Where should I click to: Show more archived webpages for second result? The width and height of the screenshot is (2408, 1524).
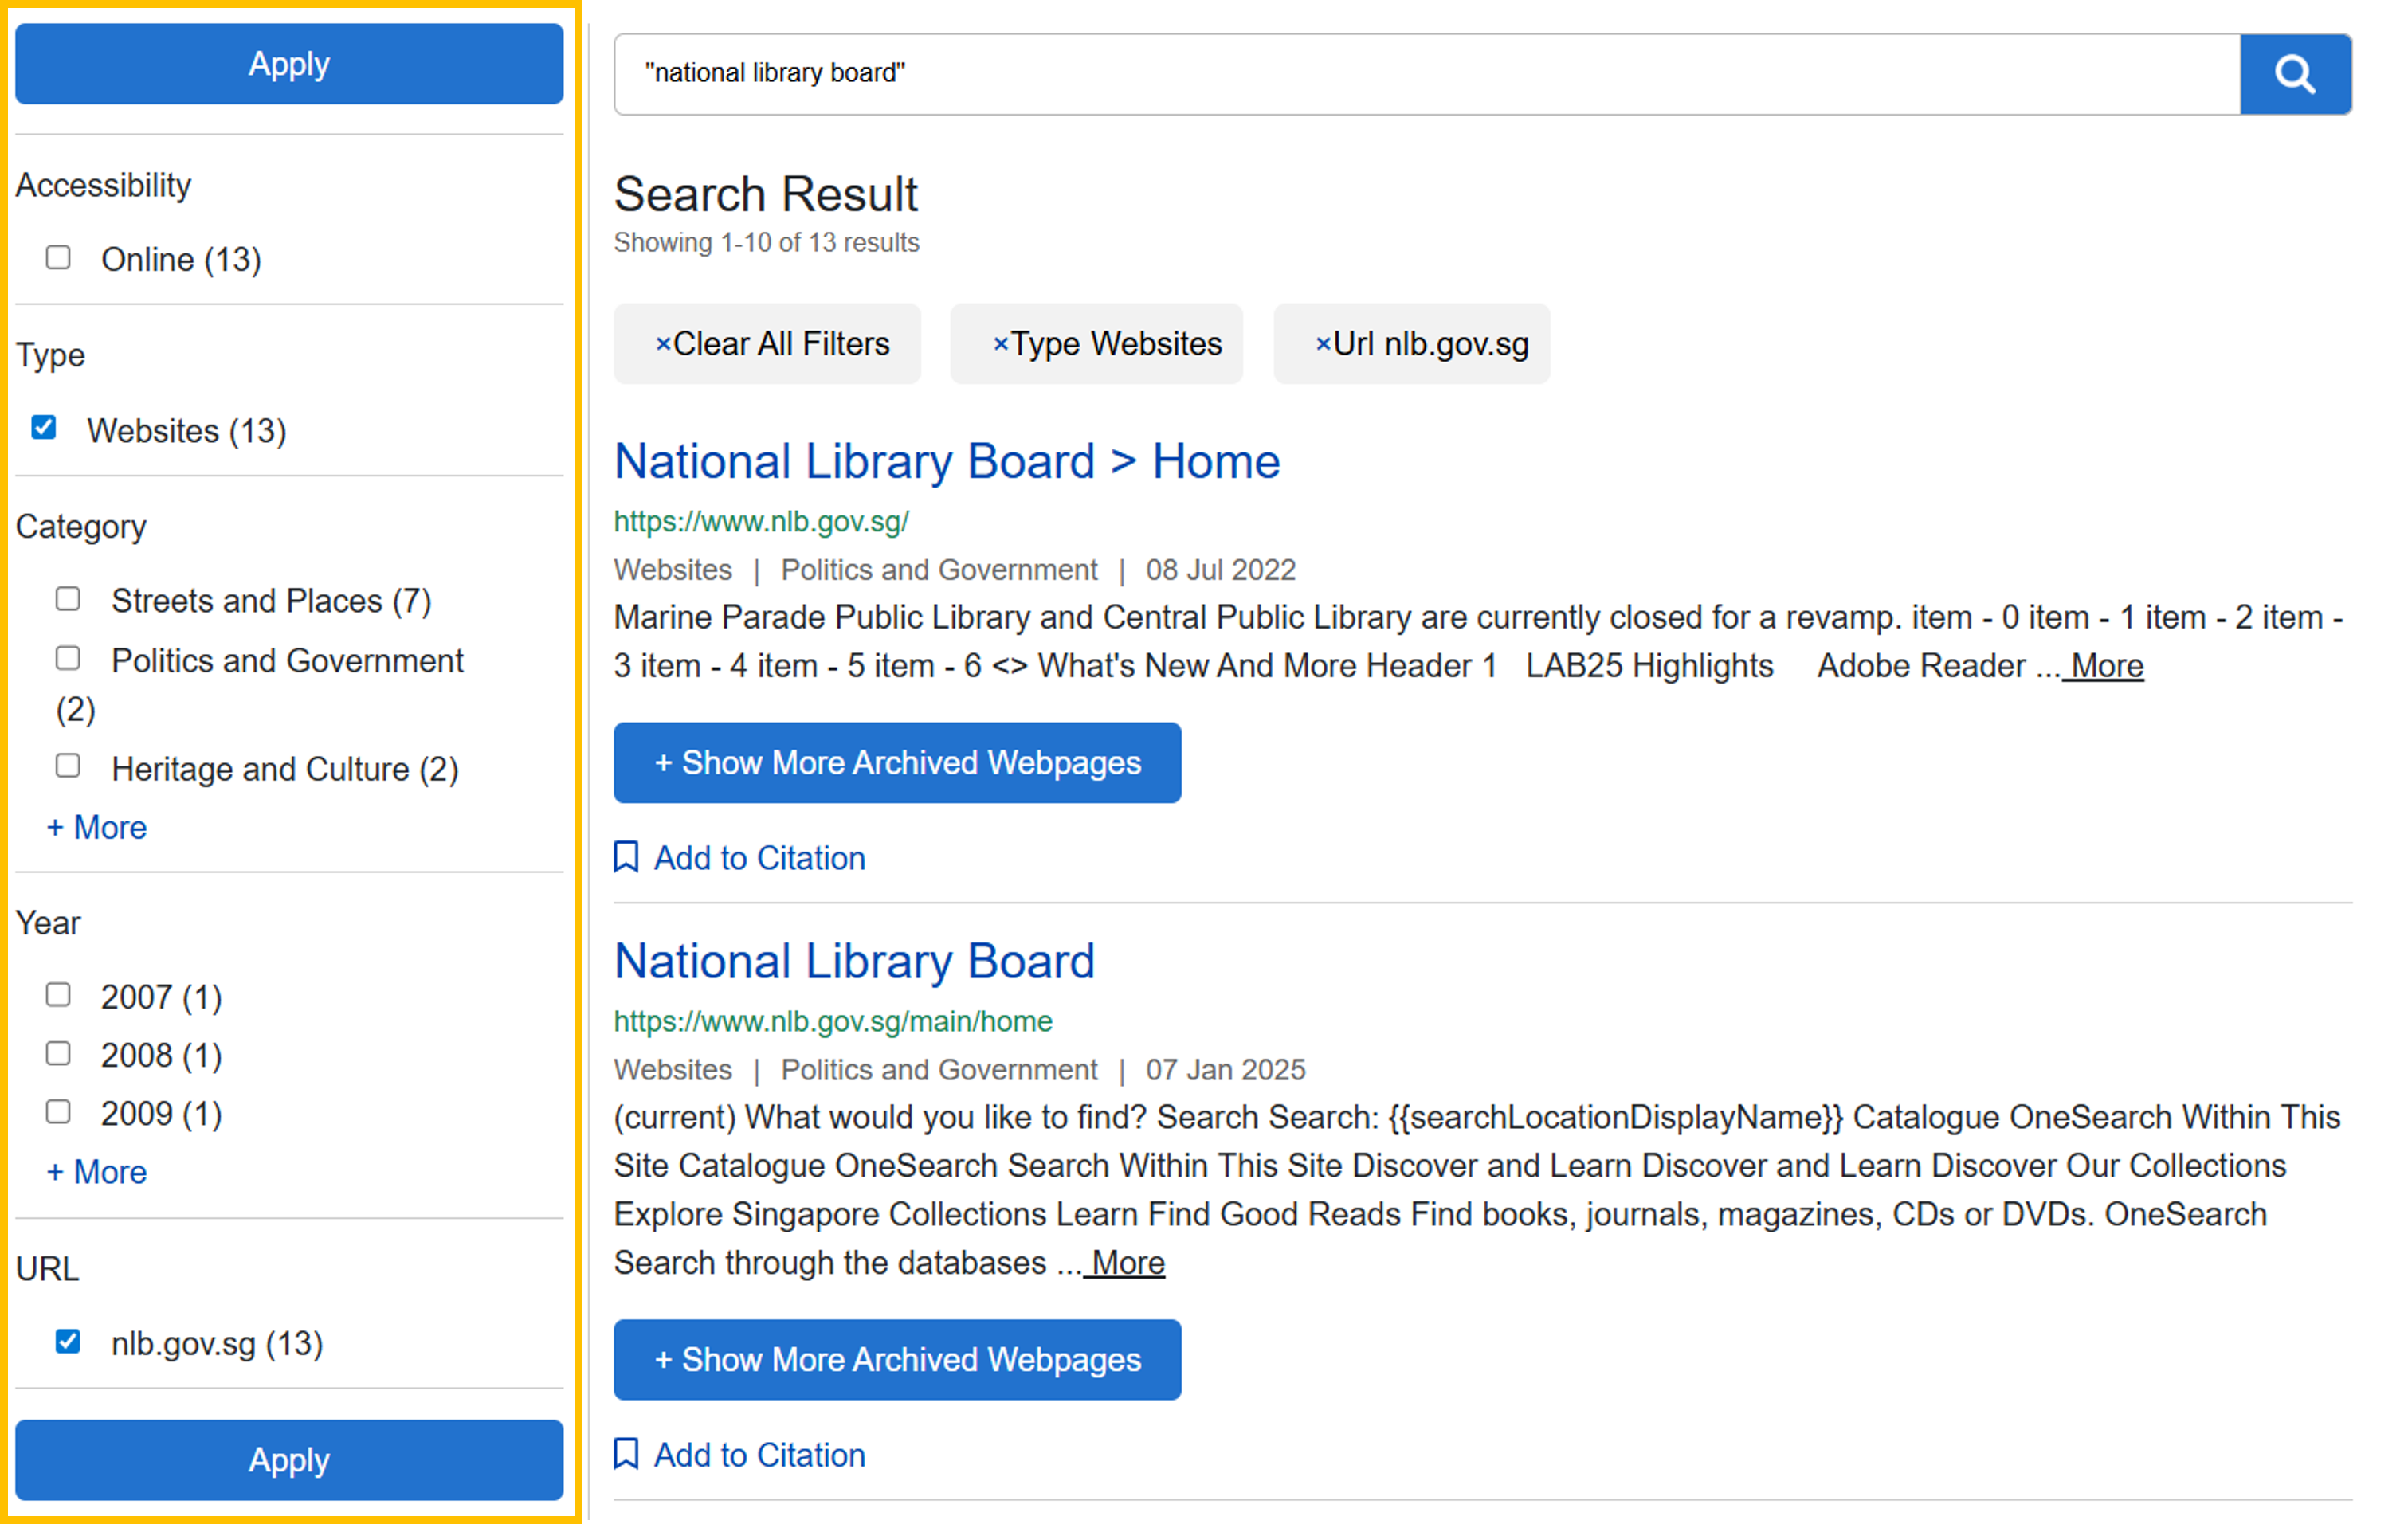pos(897,1360)
